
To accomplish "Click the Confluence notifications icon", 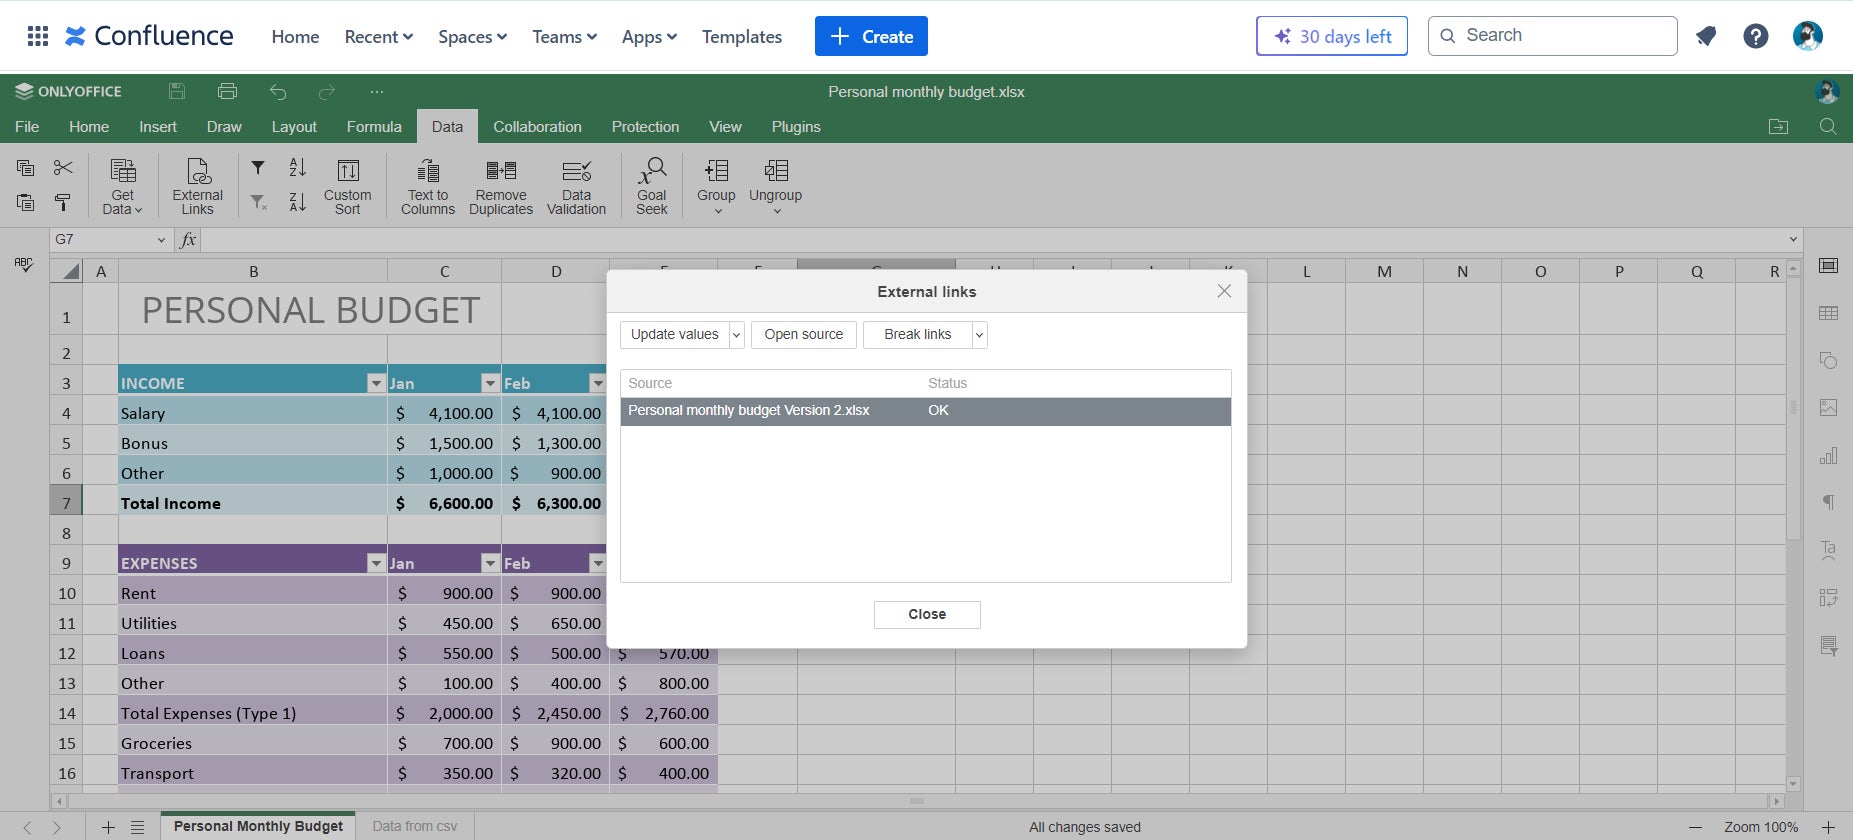I will (1706, 37).
